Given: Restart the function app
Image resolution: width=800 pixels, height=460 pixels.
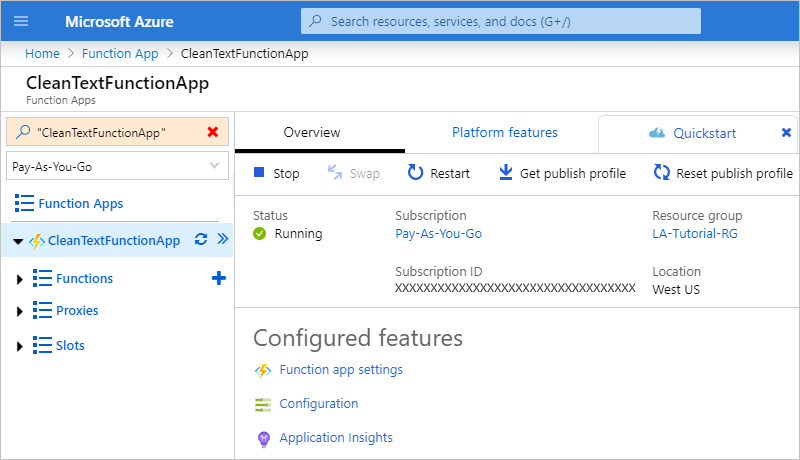Looking at the screenshot, I should click(x=438, y=173).
